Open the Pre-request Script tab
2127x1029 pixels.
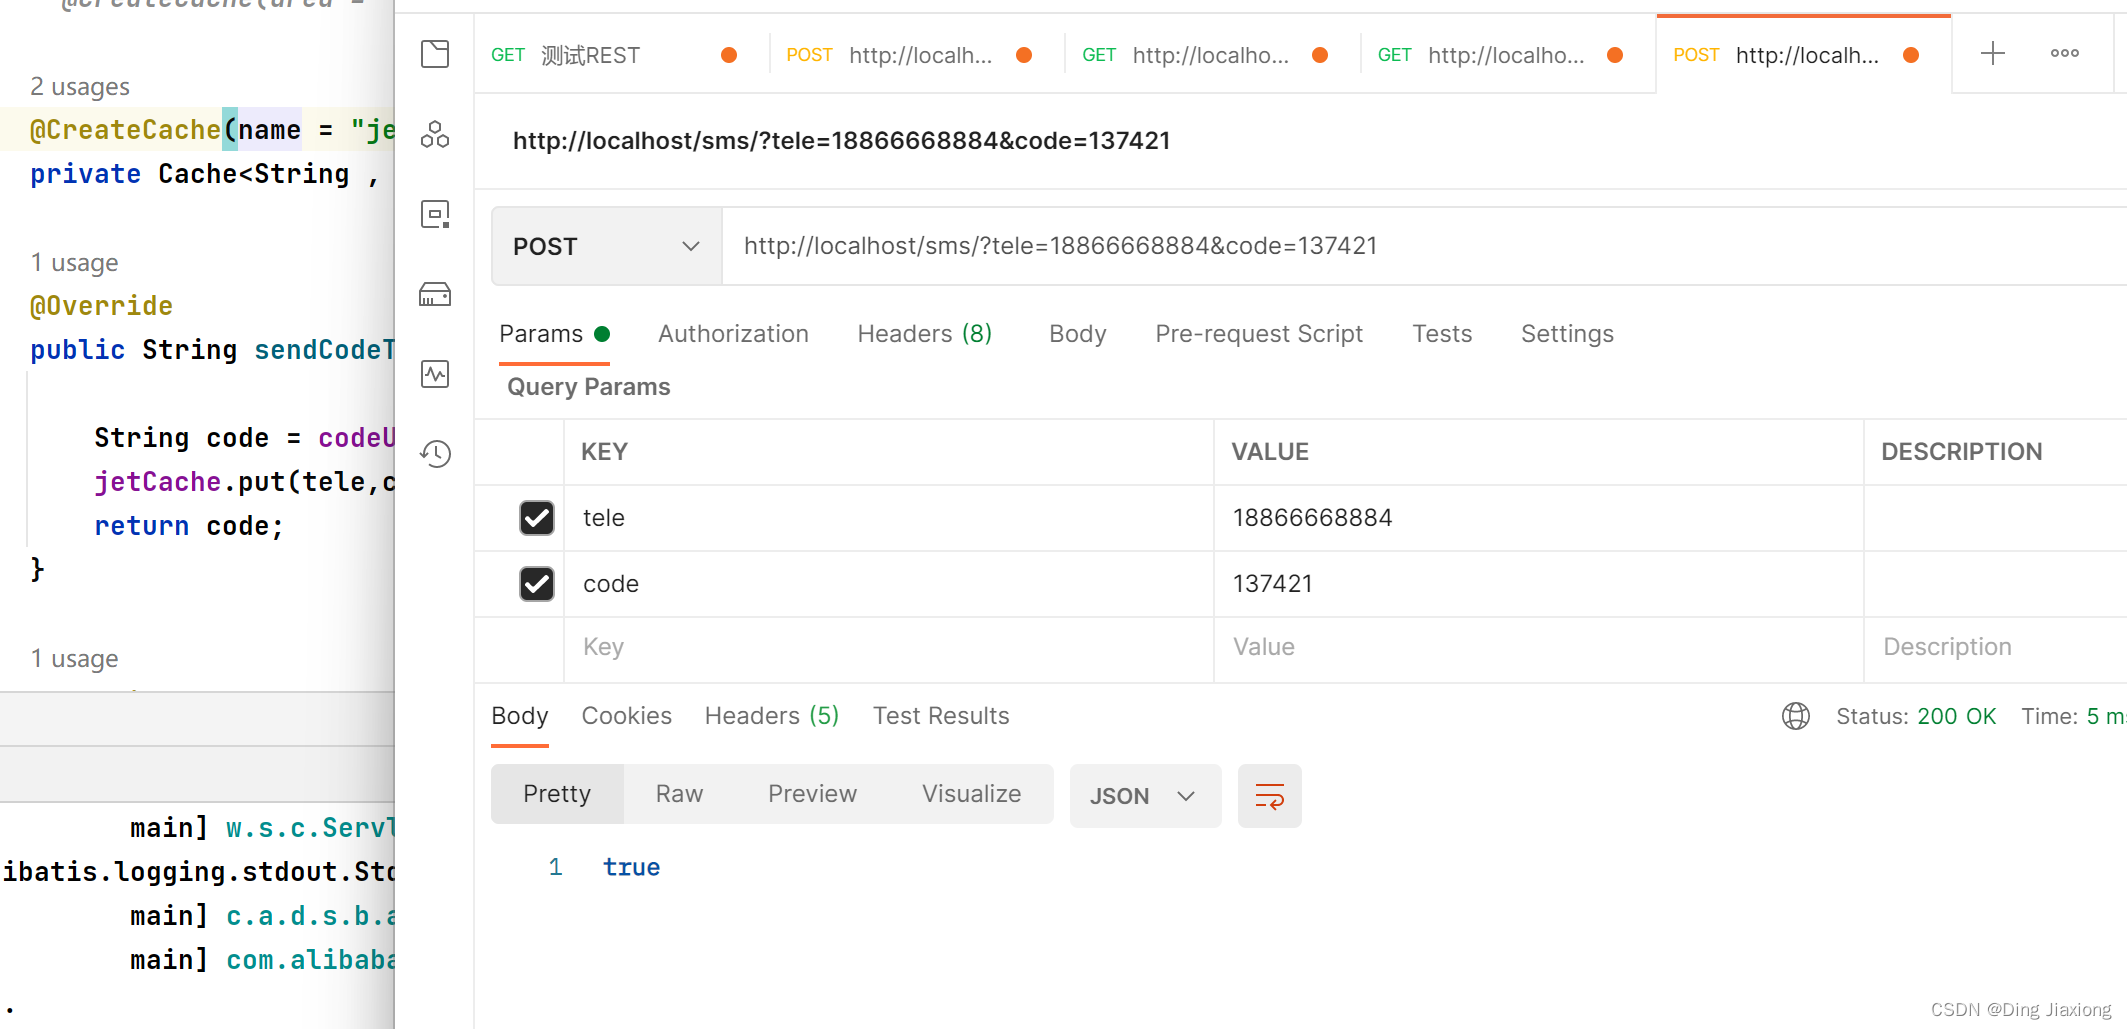tap(1259, 334)
